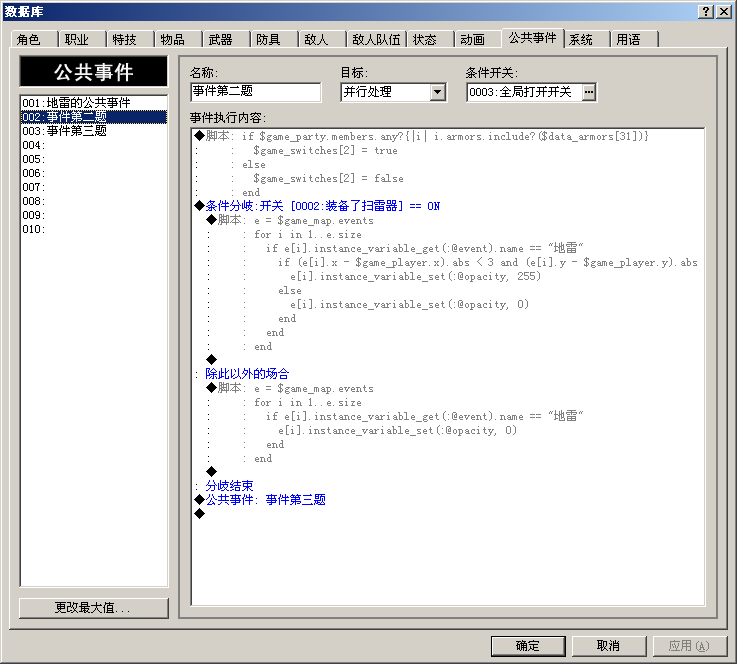737x664 pixels.
Task: Click the help question mark button
Action: pyautogui.click(x=706, y=11)
